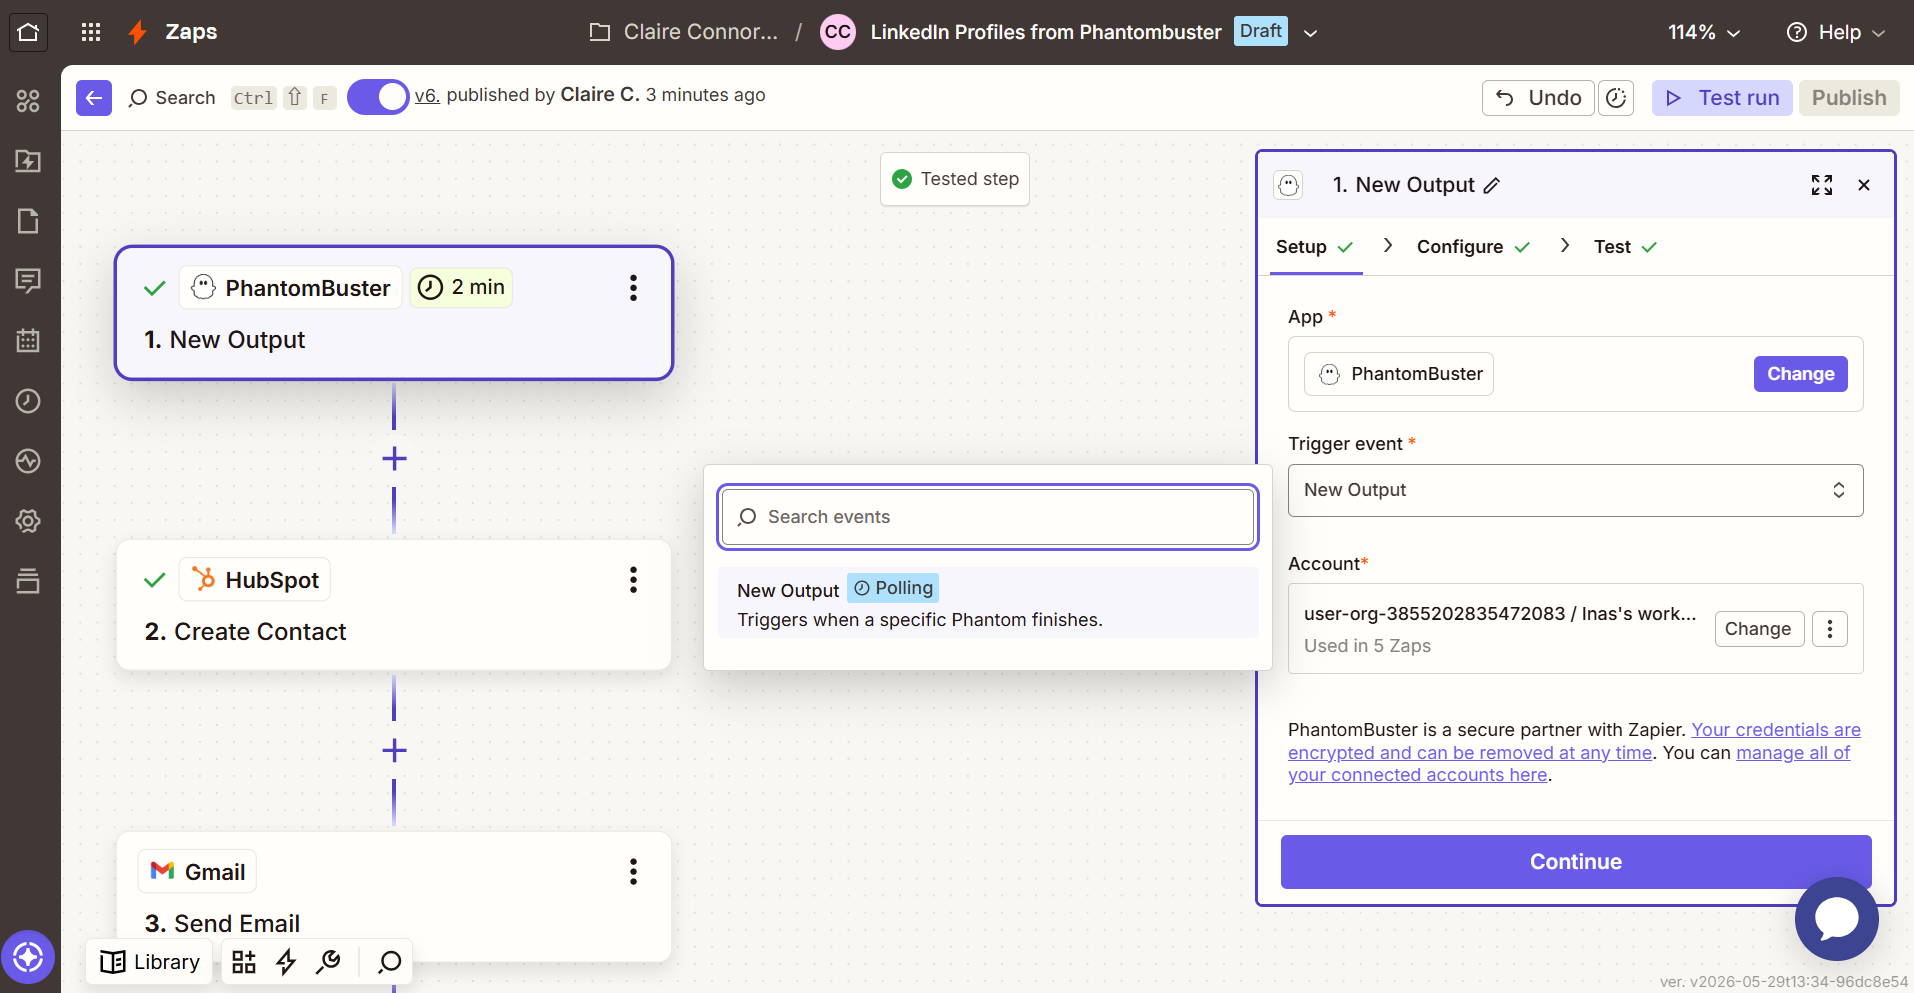Expand the Zap title Draft chevron
This screenshot has width=1914, height=993.
tap(1310, 33)
